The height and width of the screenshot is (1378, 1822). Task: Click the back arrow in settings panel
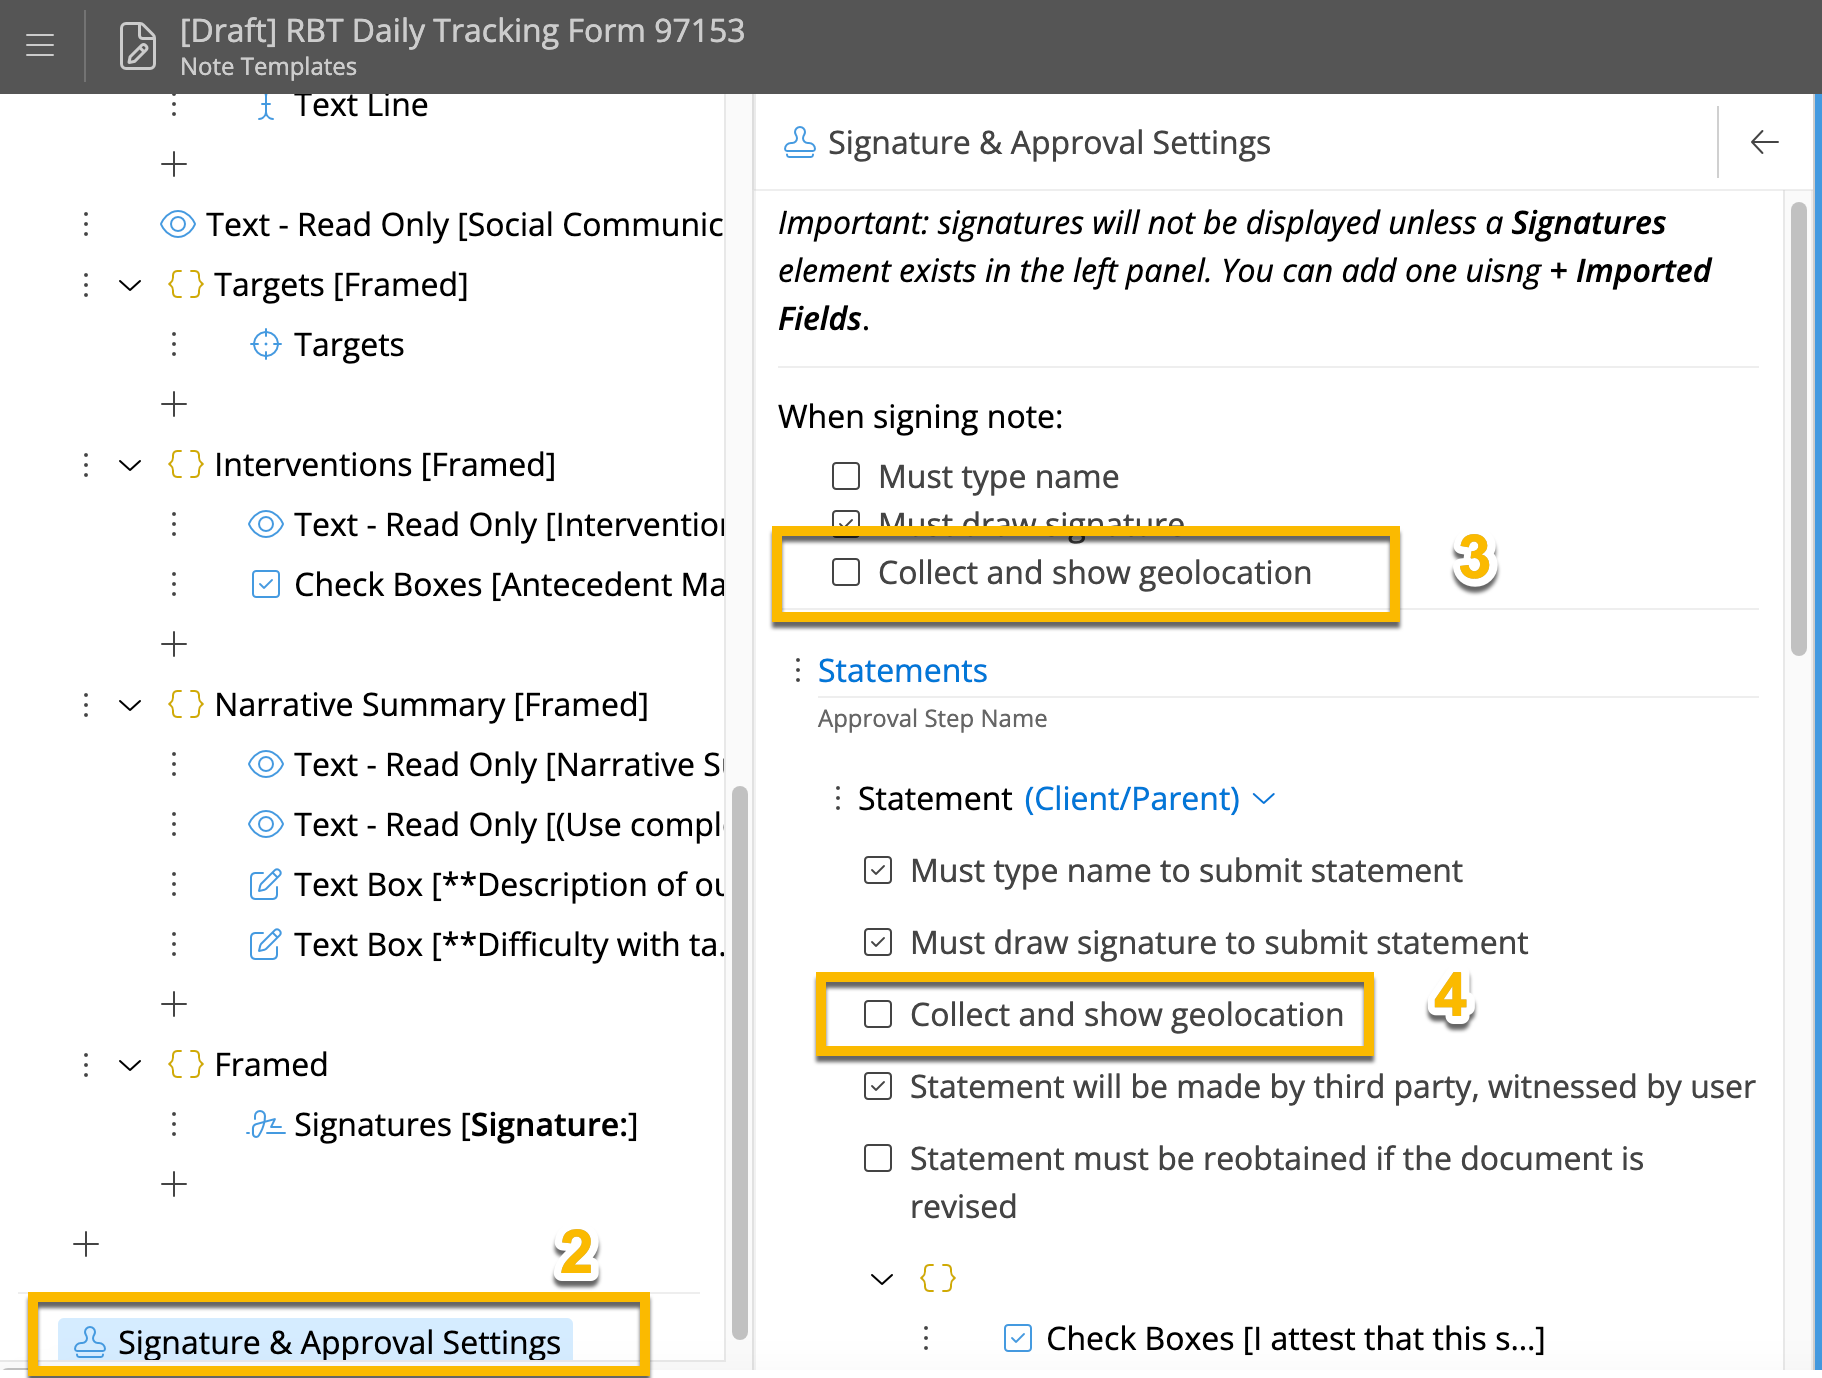coord(1764,142)
